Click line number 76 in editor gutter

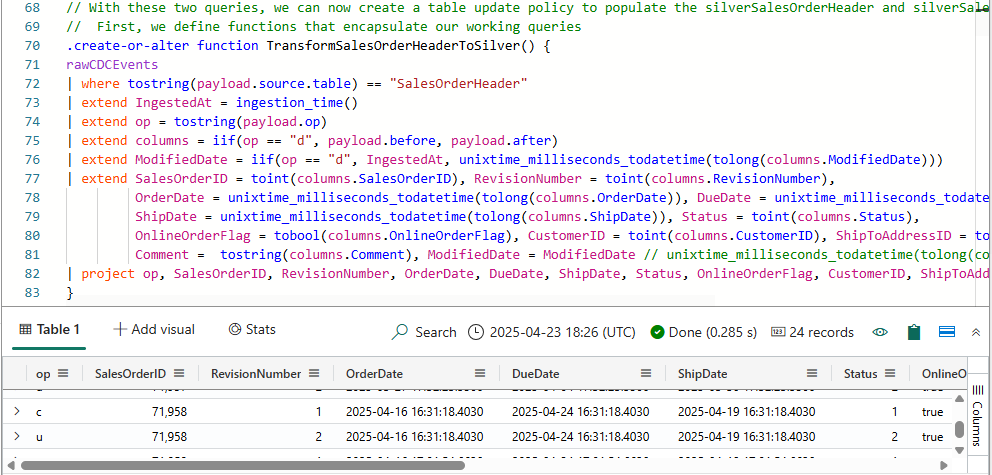pyautogui.click(x=32, y=159)
